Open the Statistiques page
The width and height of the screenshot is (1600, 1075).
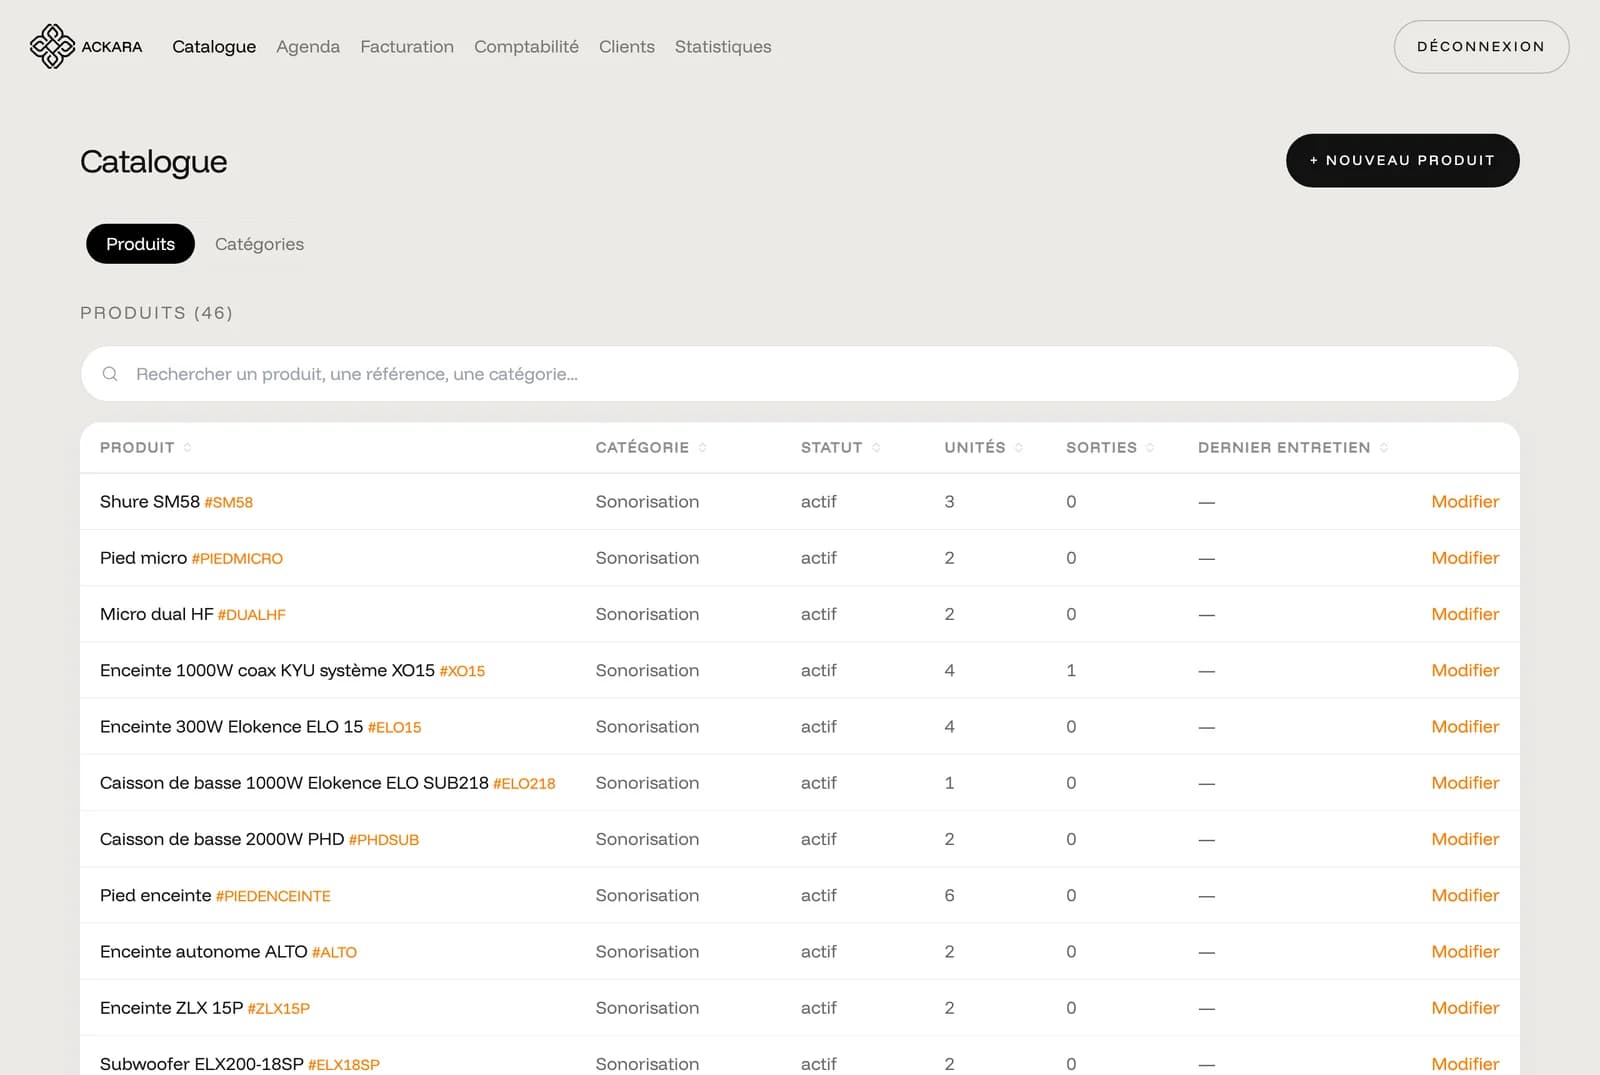723,47
